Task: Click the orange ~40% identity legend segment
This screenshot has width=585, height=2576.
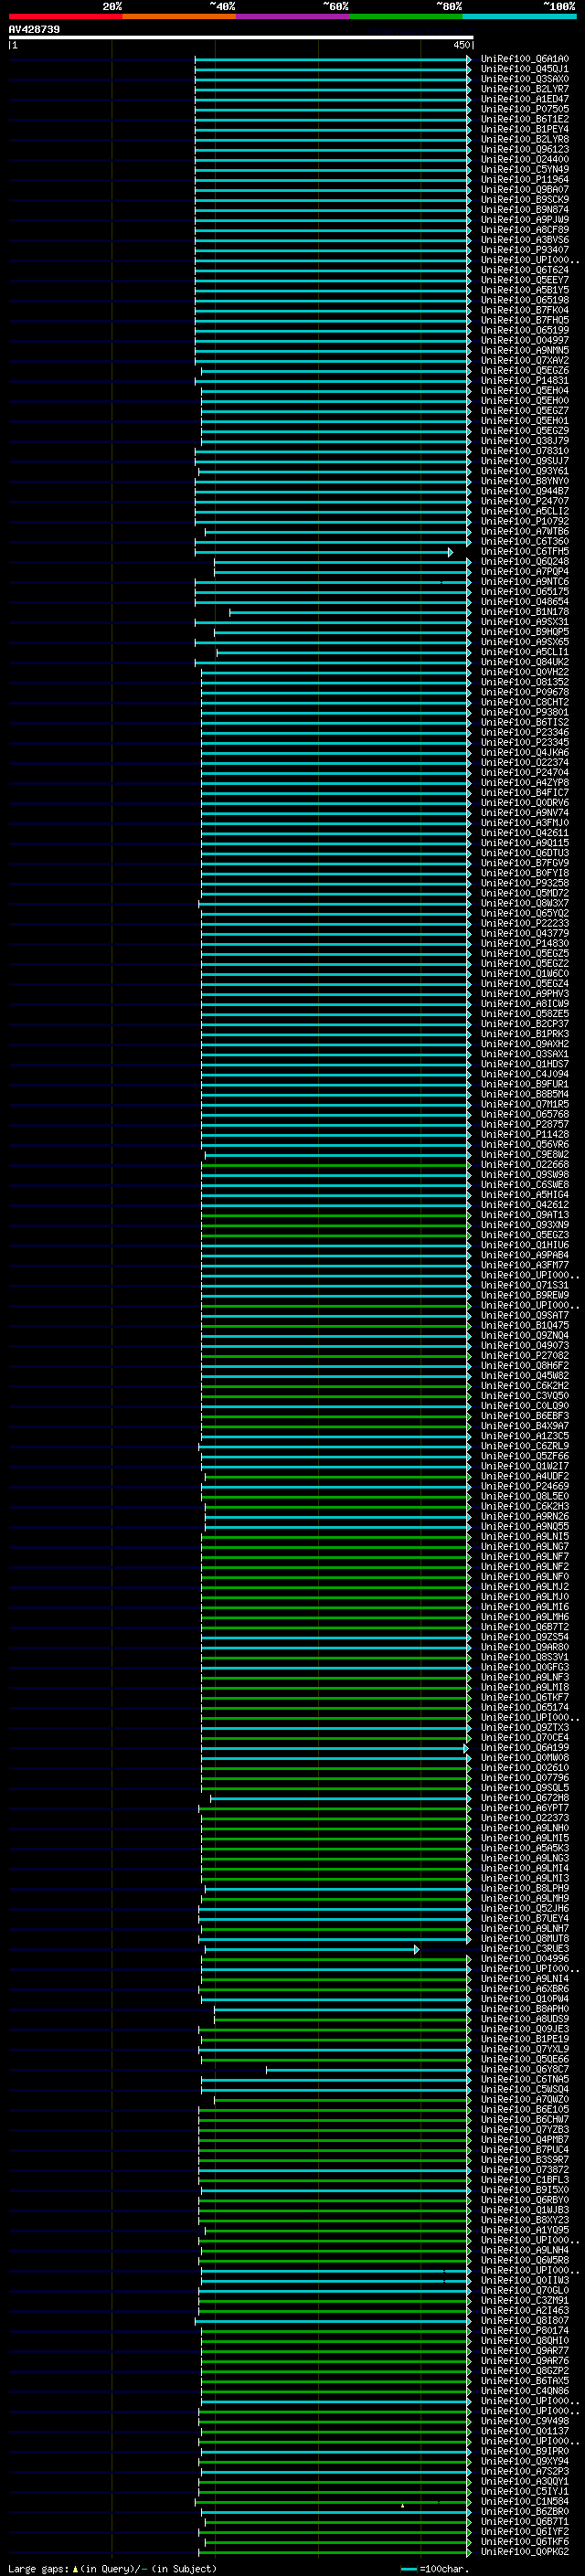Action: (x=179, y=16)
